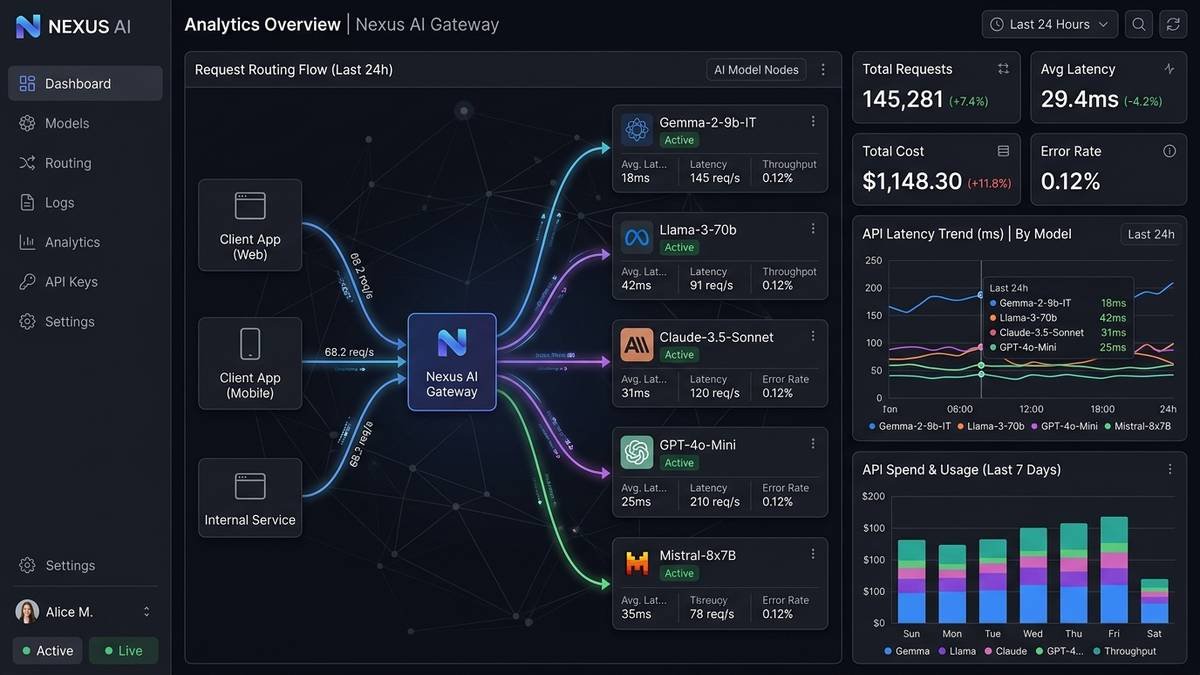1200x675 pixels.
Task: Click the search icon in header
Action: click(1138, 24)
